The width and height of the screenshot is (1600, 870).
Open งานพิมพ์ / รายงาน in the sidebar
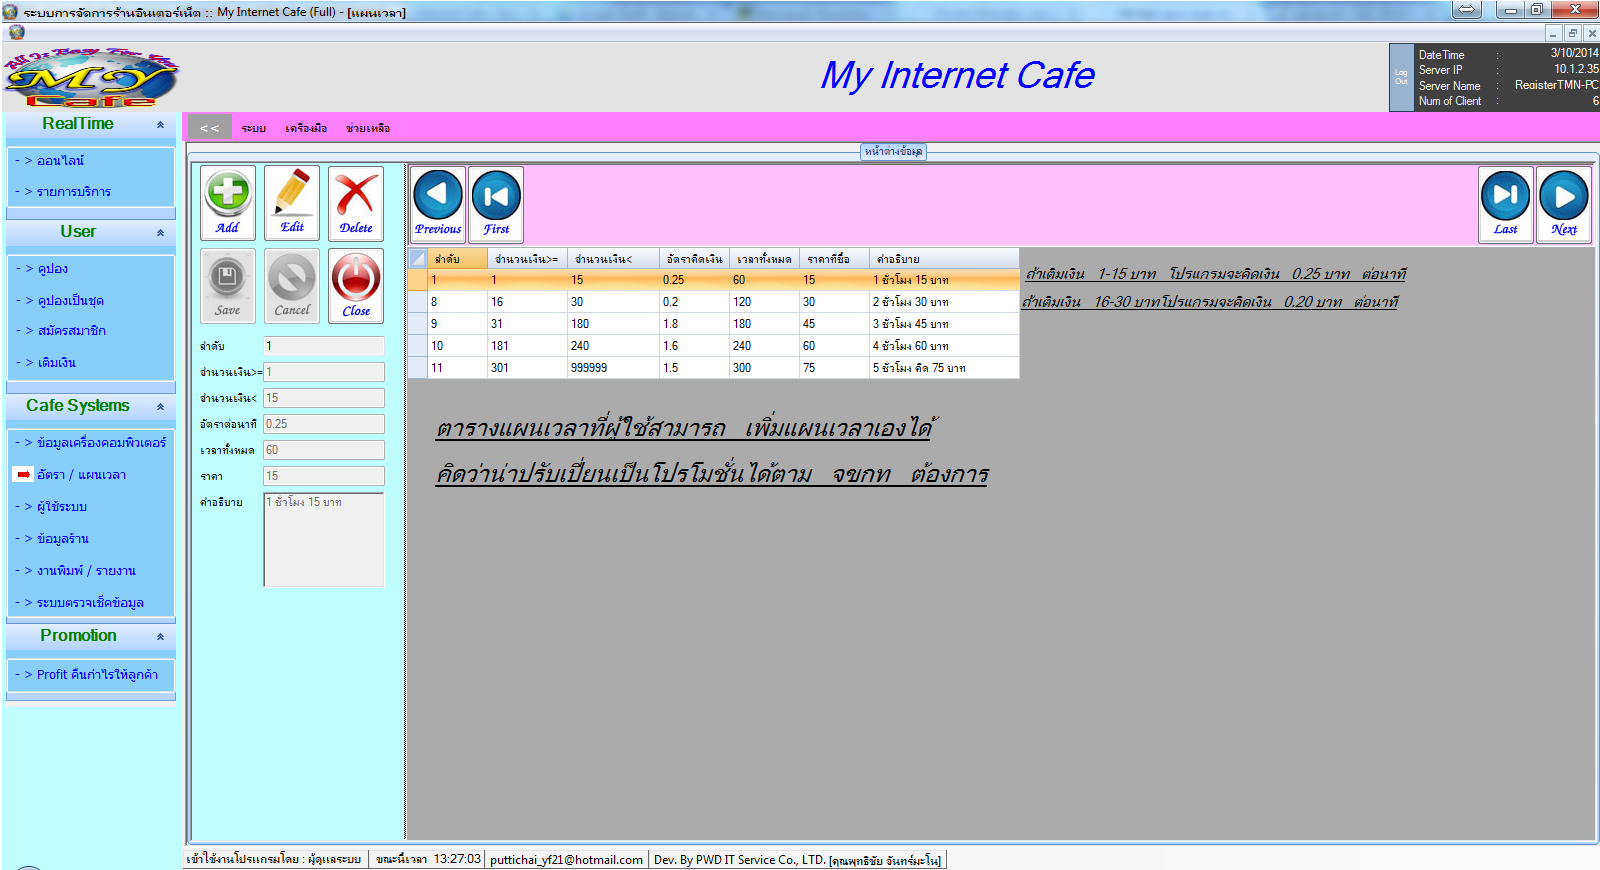pyautogui.click(x=86, y=571)
